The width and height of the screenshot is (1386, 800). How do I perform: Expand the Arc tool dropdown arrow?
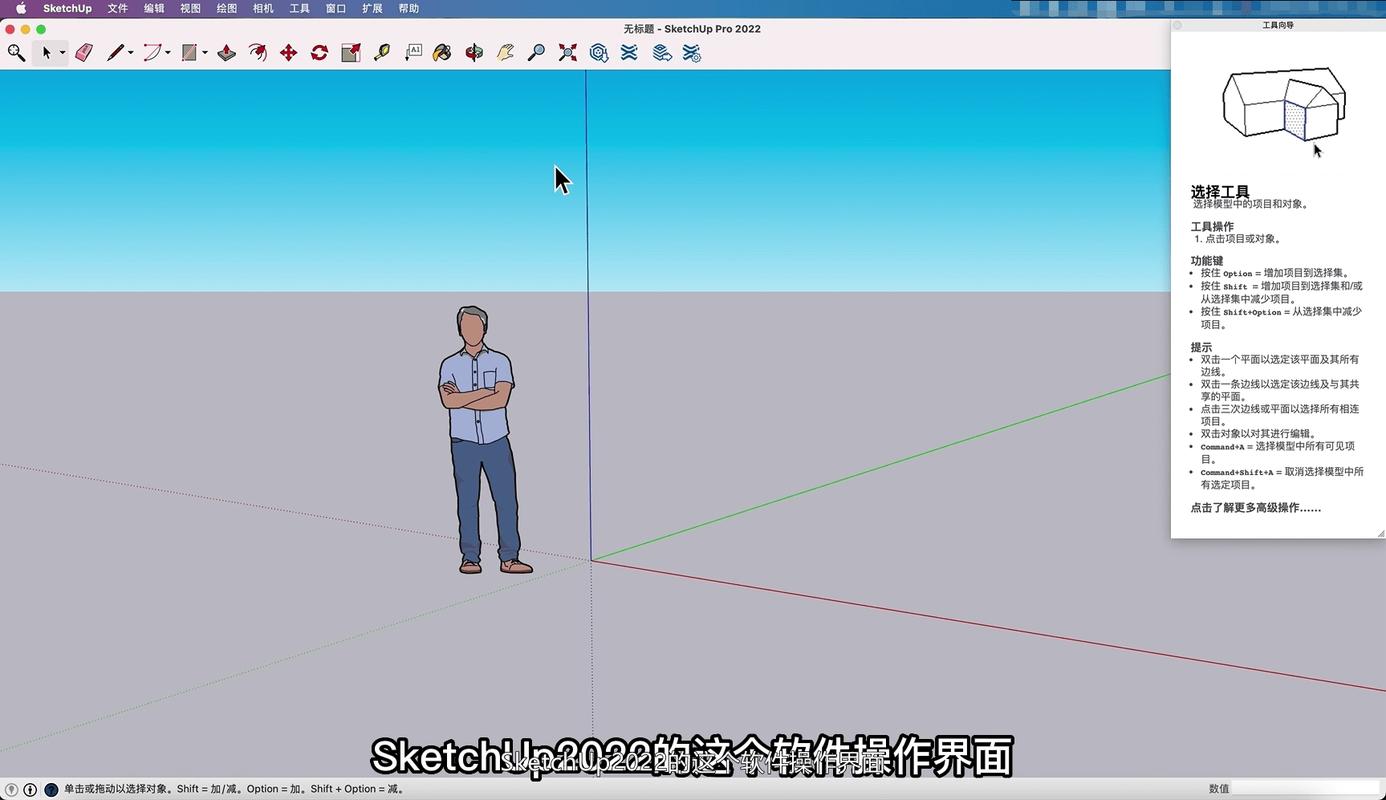168,53
